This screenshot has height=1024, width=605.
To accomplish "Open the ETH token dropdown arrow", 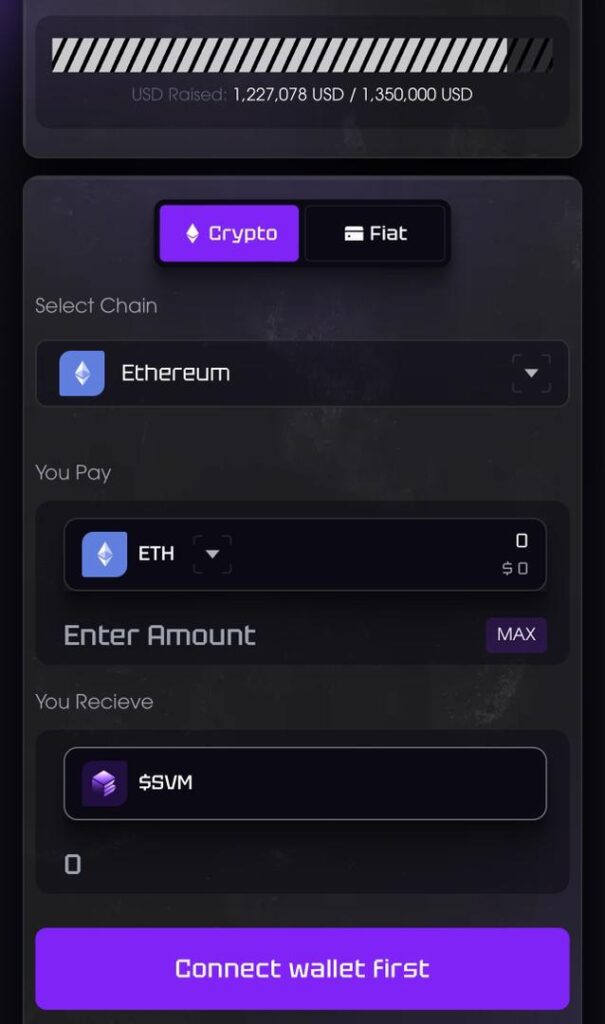I will (212, 554).
